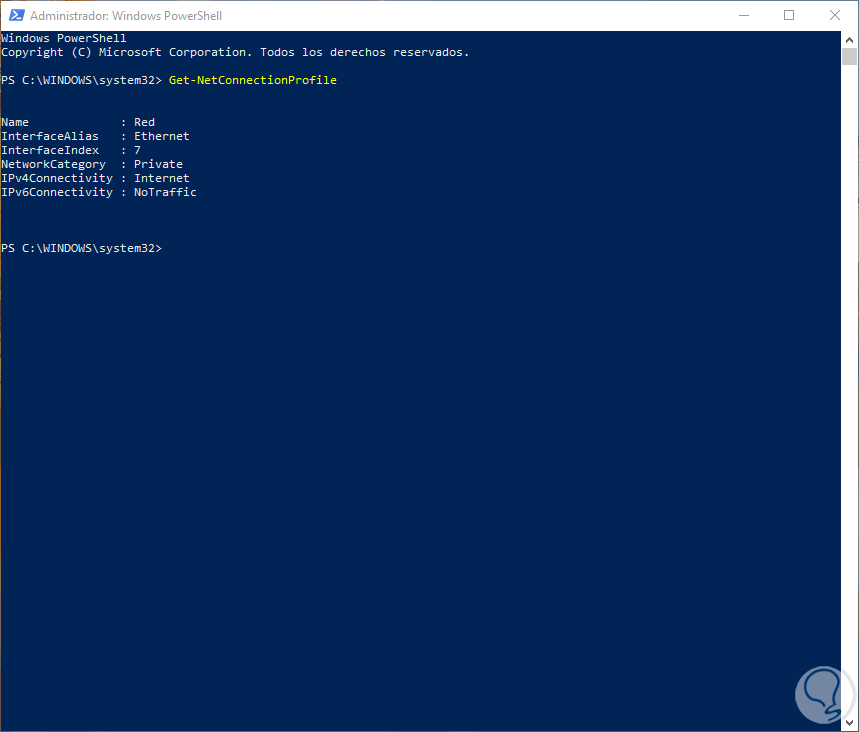859x732 pixels.
Task: Click the scrollbar down arrow
Action: click(x=850, y=723)
